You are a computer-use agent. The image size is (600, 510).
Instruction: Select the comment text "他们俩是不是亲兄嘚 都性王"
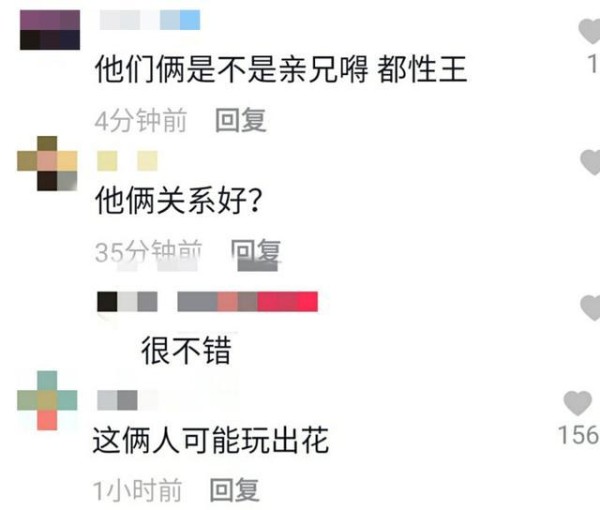pyautogui.click(x=281, y=69)
